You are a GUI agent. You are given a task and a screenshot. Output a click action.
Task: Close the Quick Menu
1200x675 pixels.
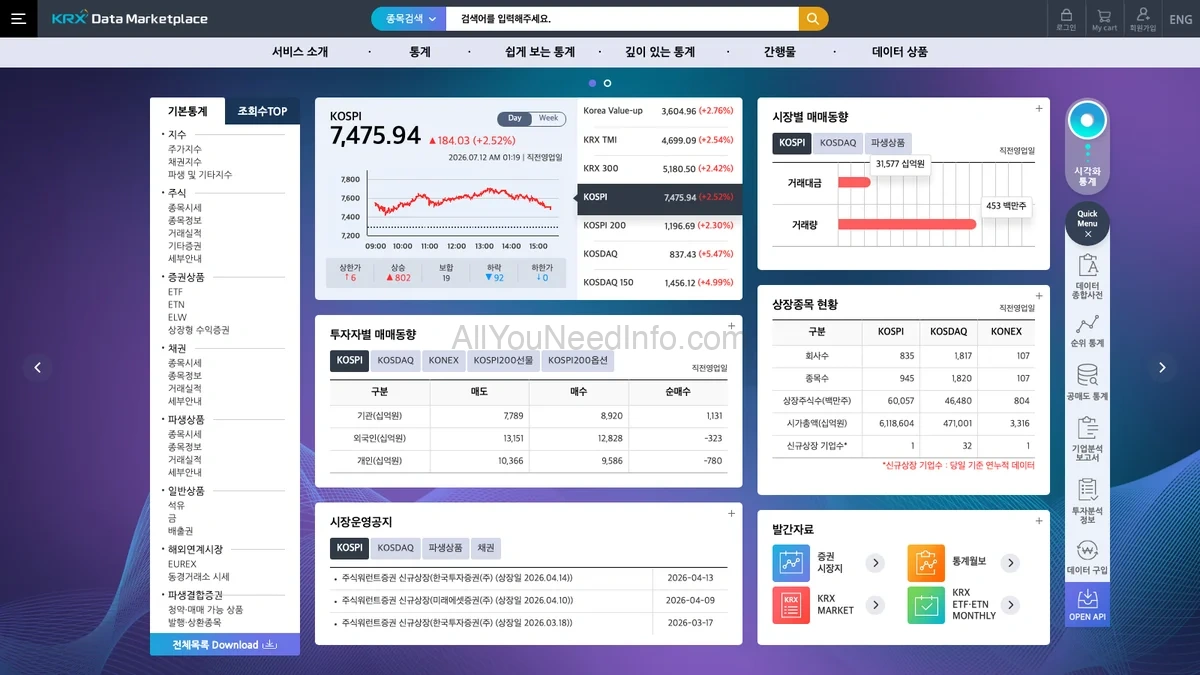click(1087, 234)
